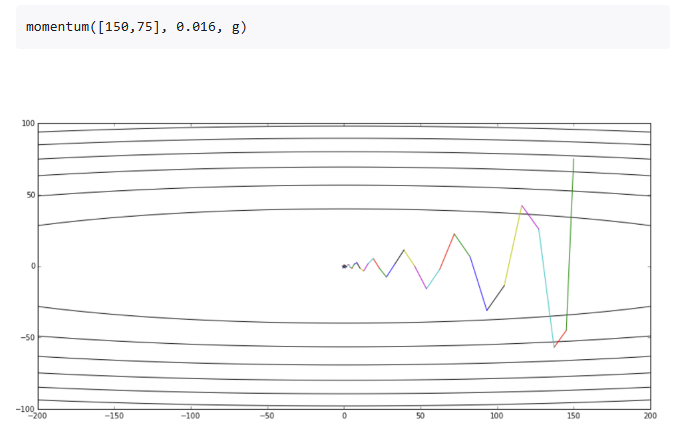Click y-axis tick label -50
Screen dimensions: 686x434
point(26,338)
